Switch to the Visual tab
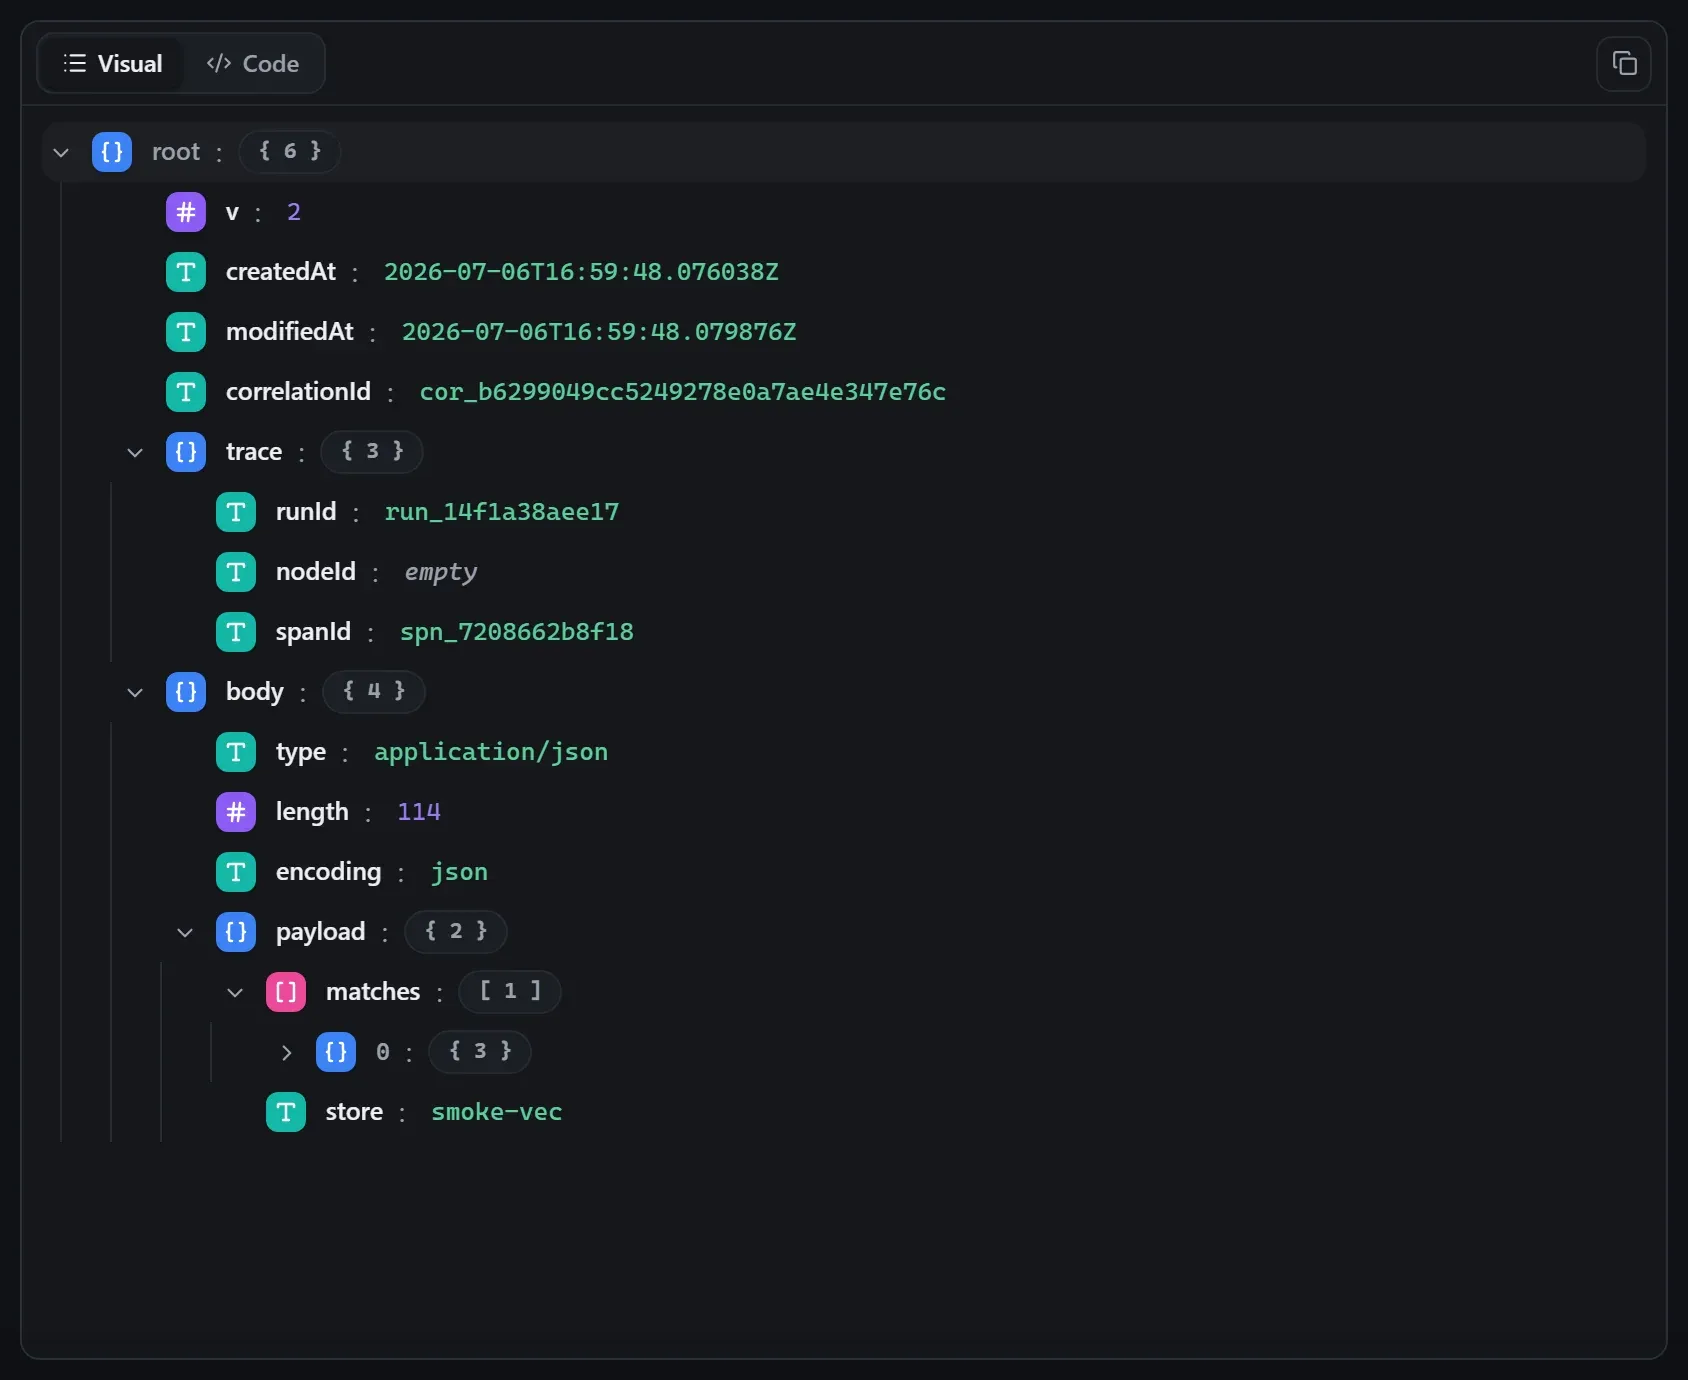 pyautogui.click(x=112, y=63)
